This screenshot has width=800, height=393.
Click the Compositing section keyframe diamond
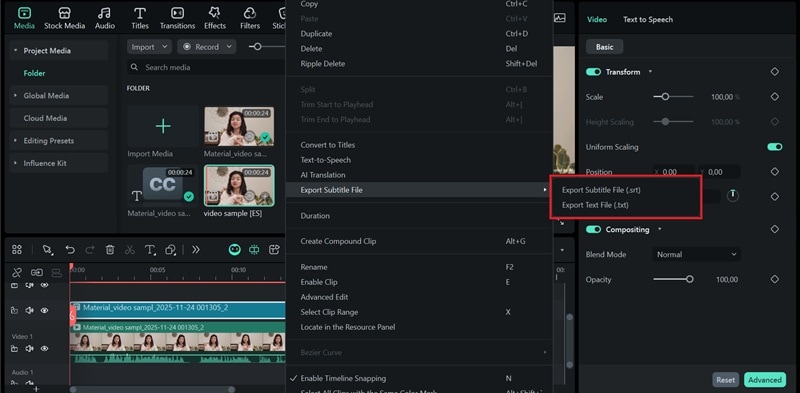pos(774,229)
